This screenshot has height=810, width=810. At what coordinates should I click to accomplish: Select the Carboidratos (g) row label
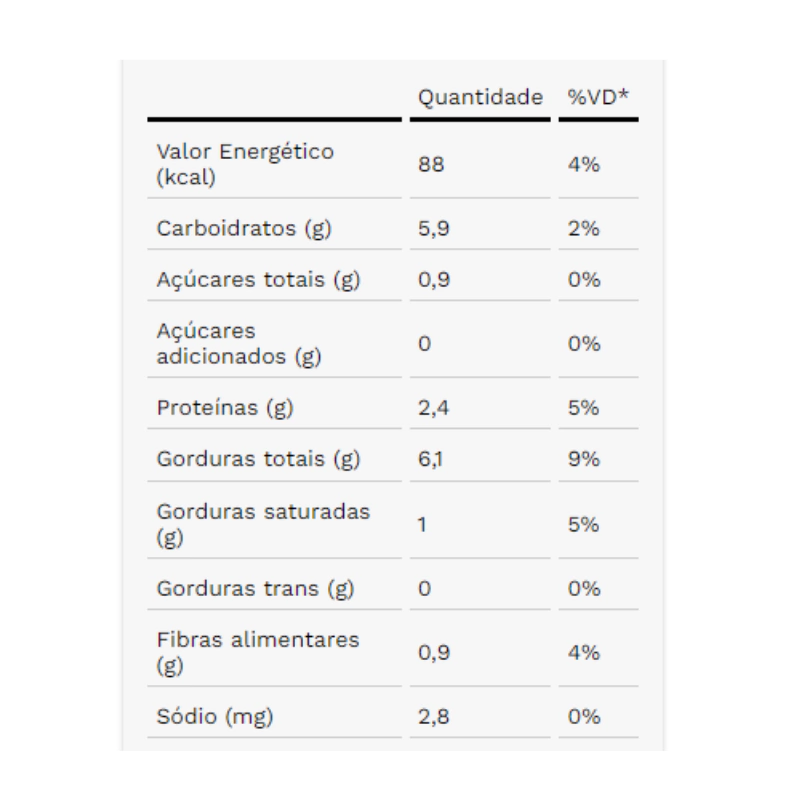pos(244,228)
